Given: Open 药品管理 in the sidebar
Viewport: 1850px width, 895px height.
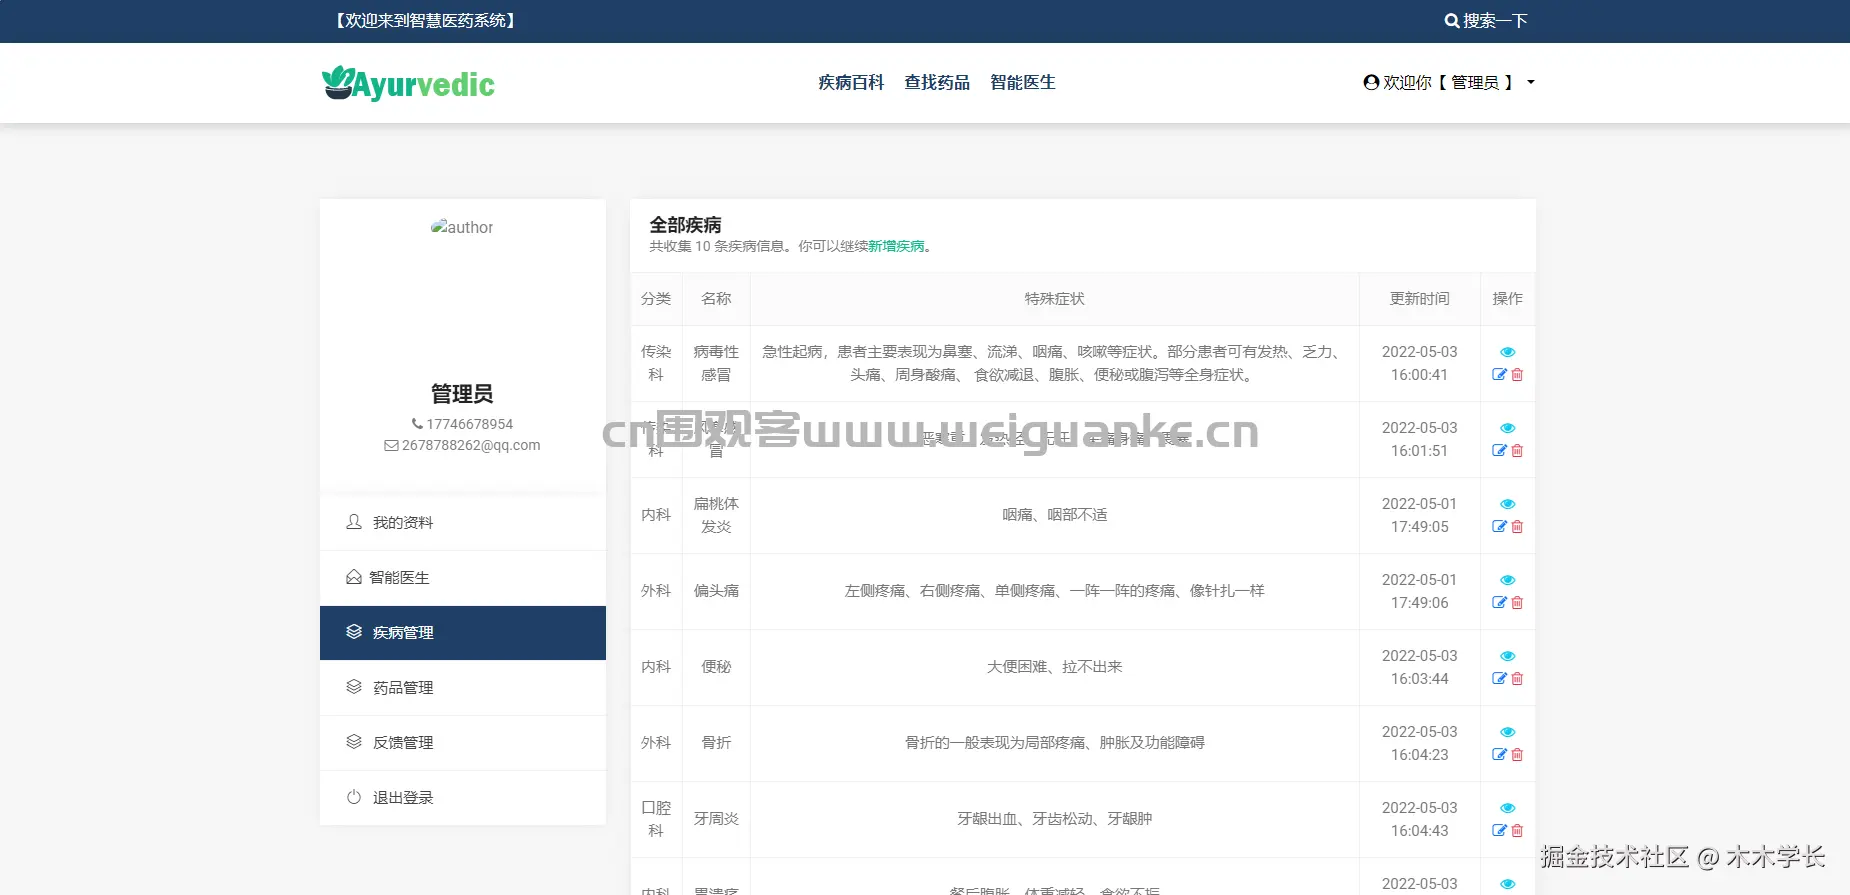Looking at the screenshot, I should (463, 687).
